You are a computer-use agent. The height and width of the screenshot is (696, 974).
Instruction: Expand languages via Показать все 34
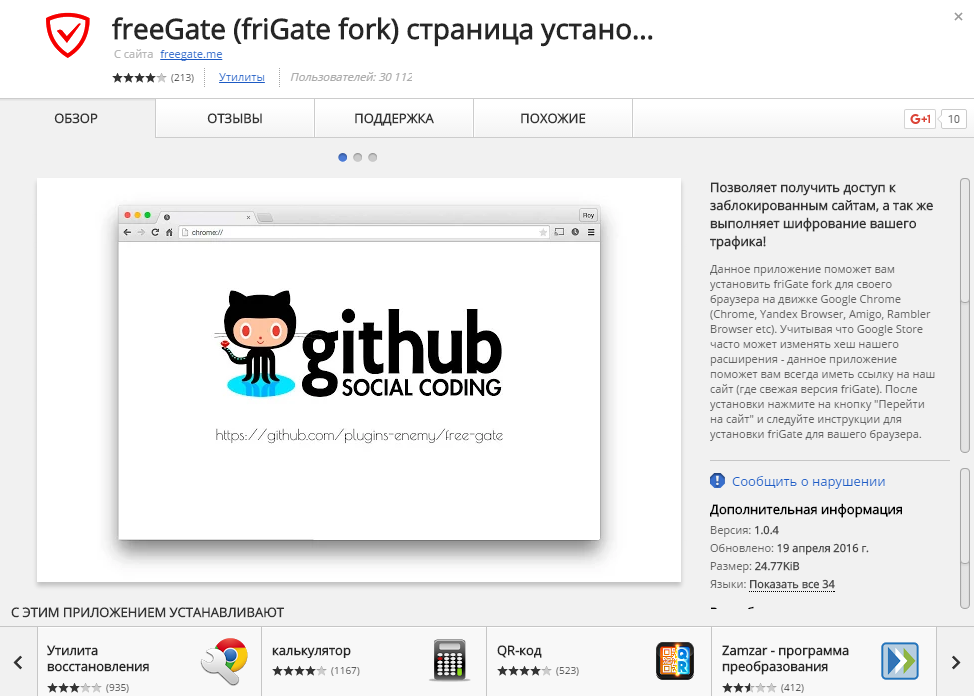pyautogui.click(x=791, y=584)
